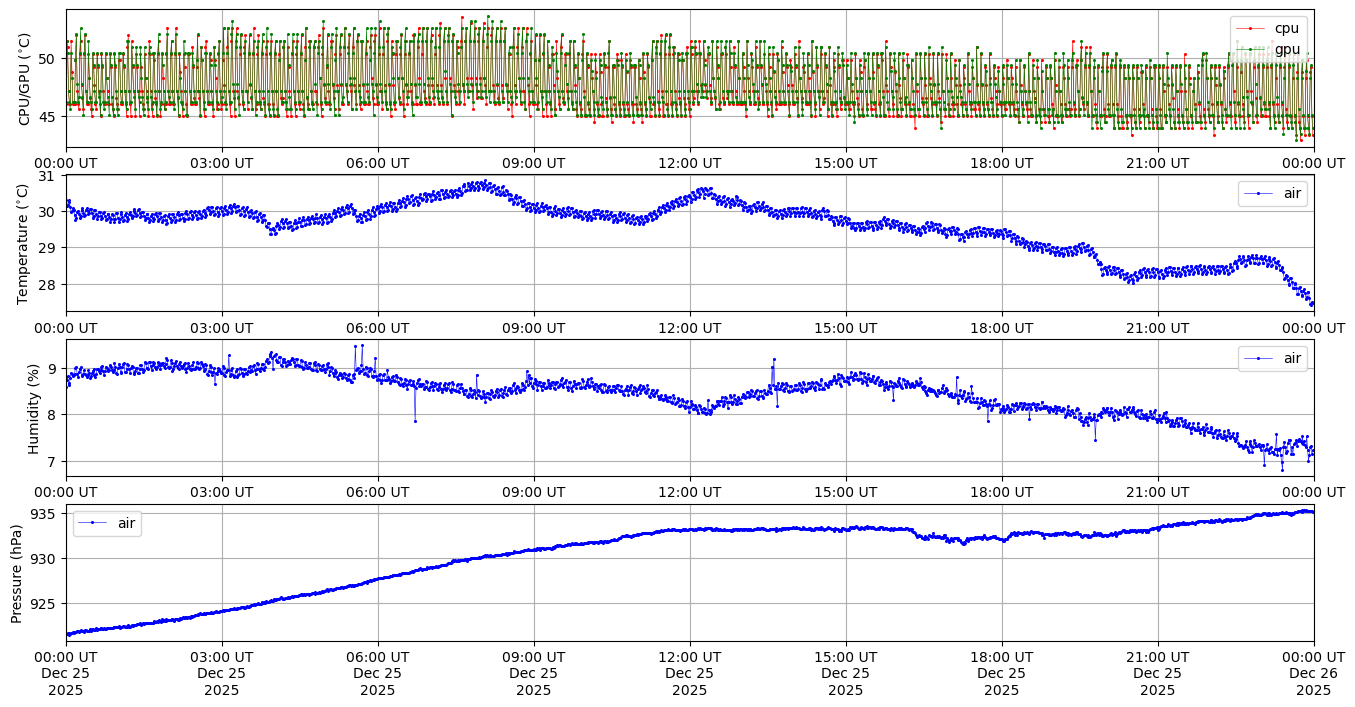Click the 12:00 UT Dec 25 date label
Screen dimensions: 1355x707
coord(690,673)
